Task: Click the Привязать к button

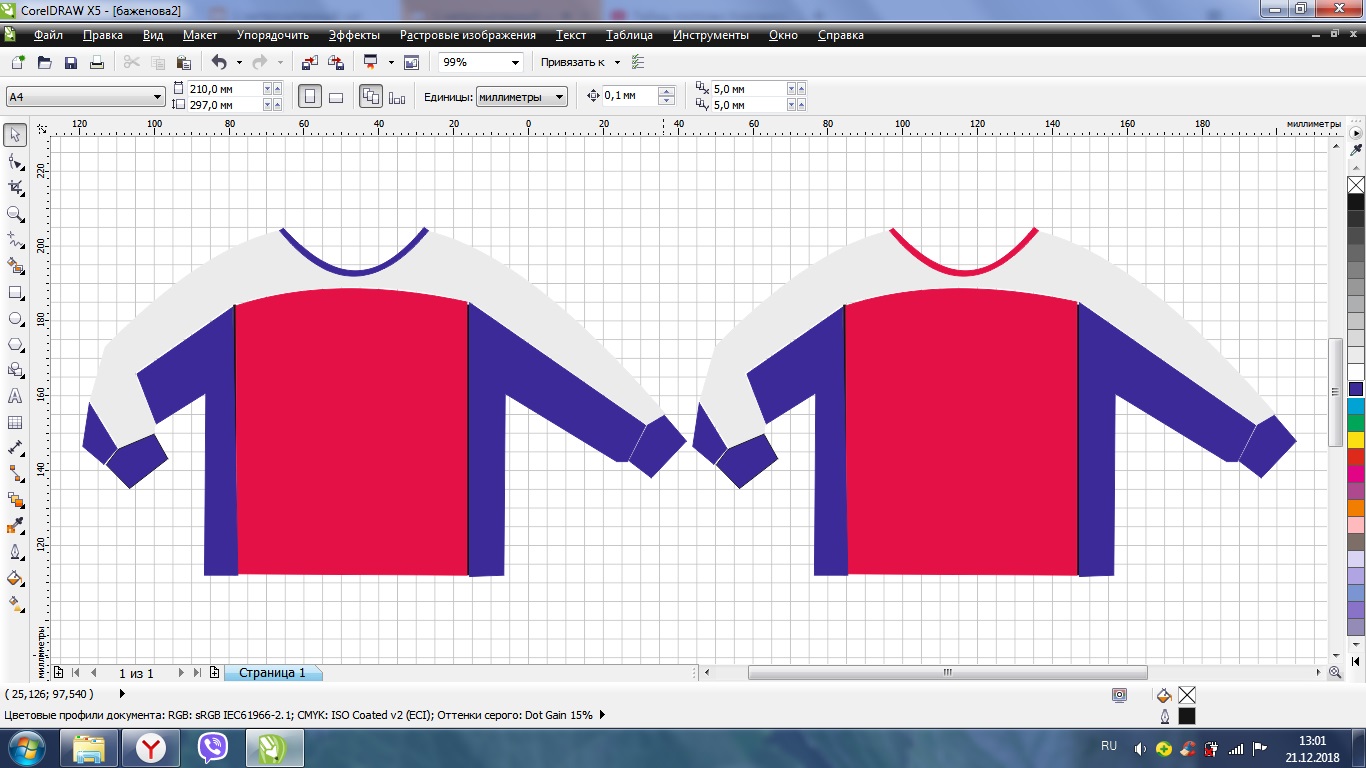Action: point(573,62)
